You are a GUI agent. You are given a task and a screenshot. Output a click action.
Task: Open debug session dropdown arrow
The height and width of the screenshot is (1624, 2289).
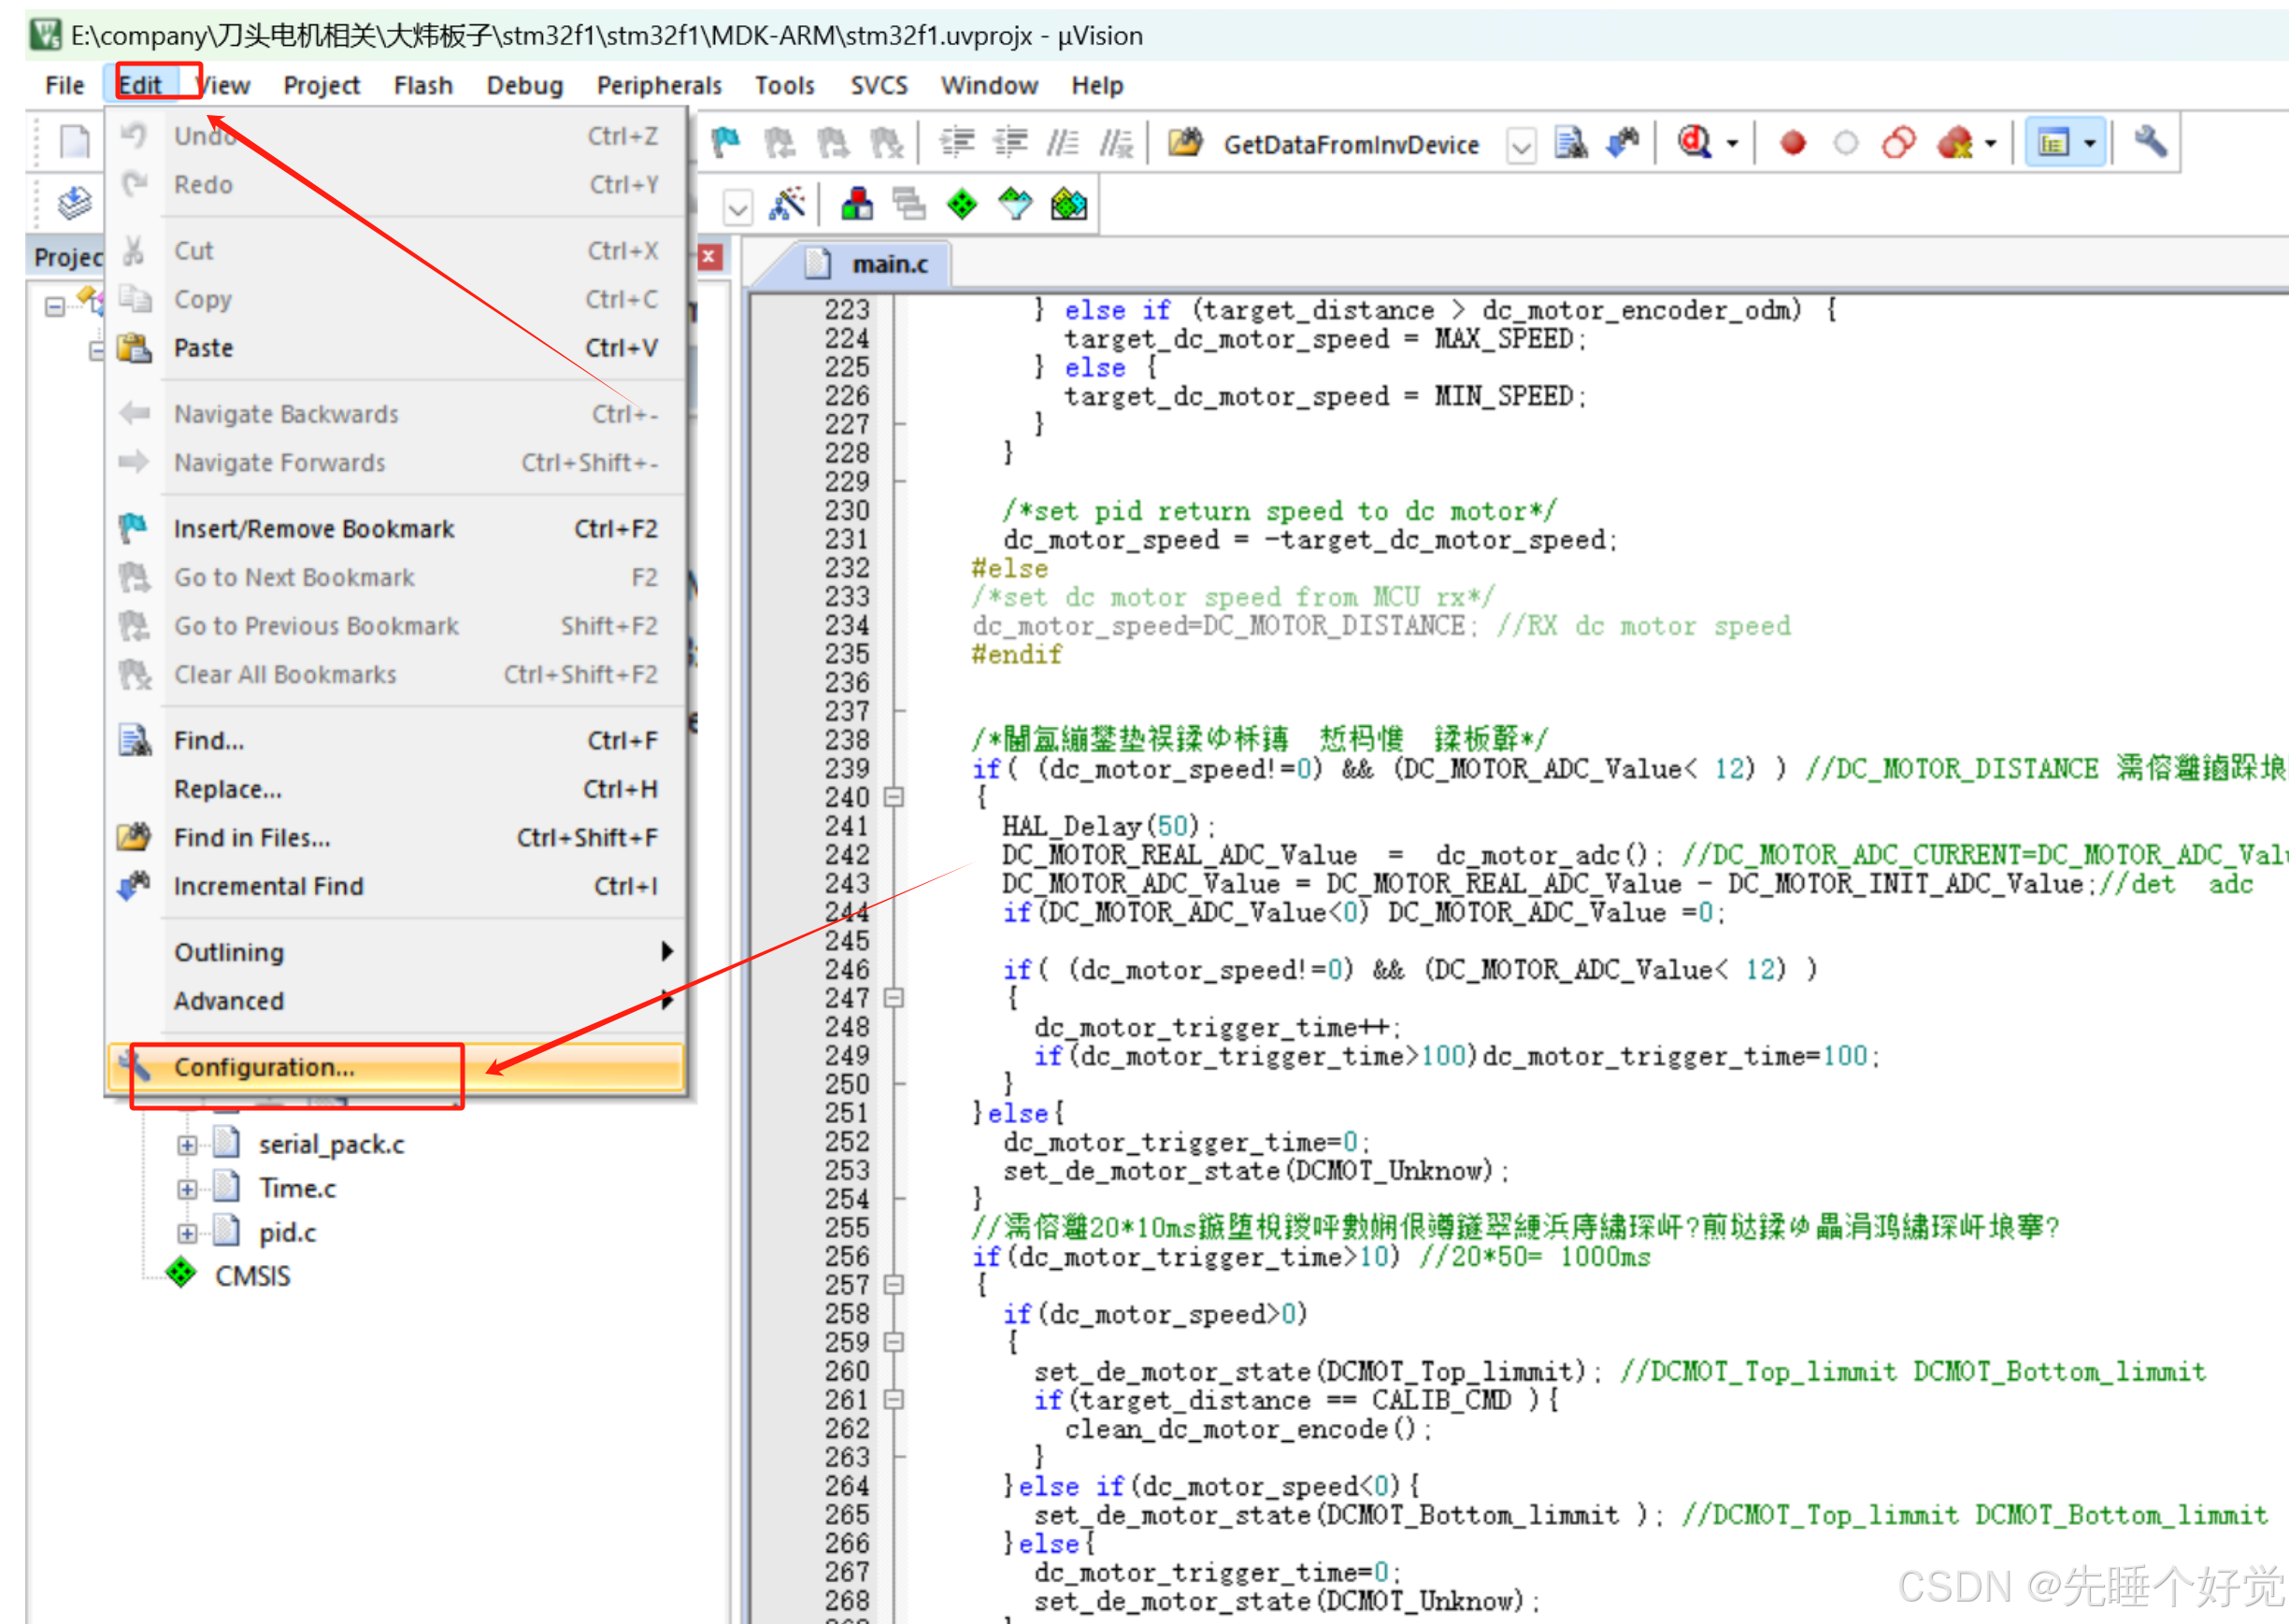coord(1733,144)
